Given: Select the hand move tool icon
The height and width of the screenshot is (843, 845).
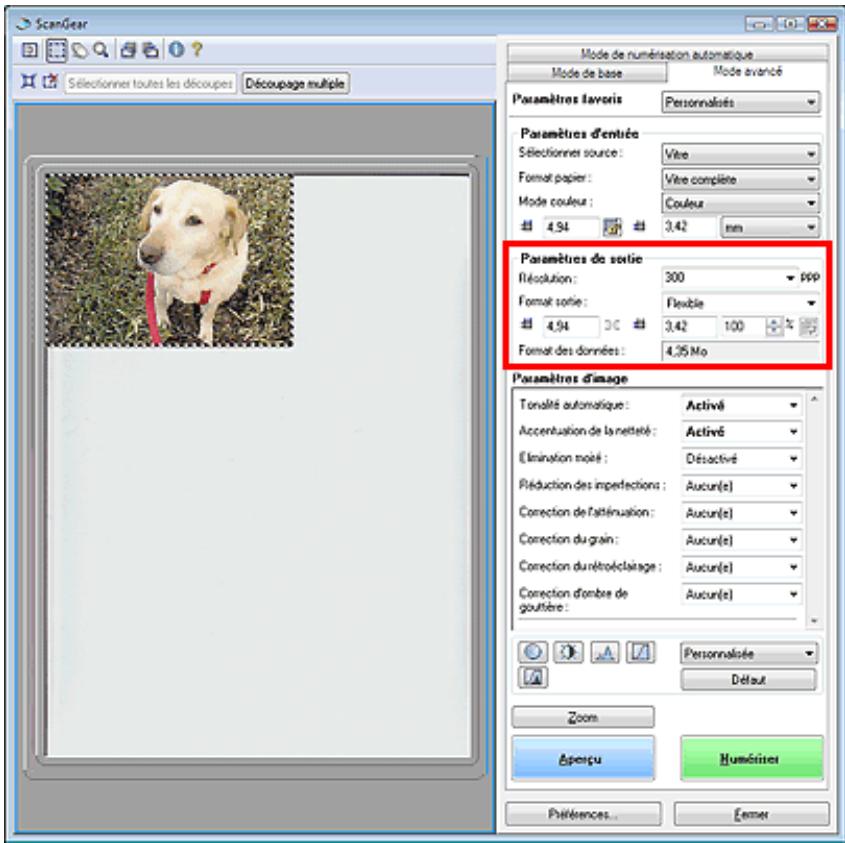Looking at the screenshot, I should 80,51.
